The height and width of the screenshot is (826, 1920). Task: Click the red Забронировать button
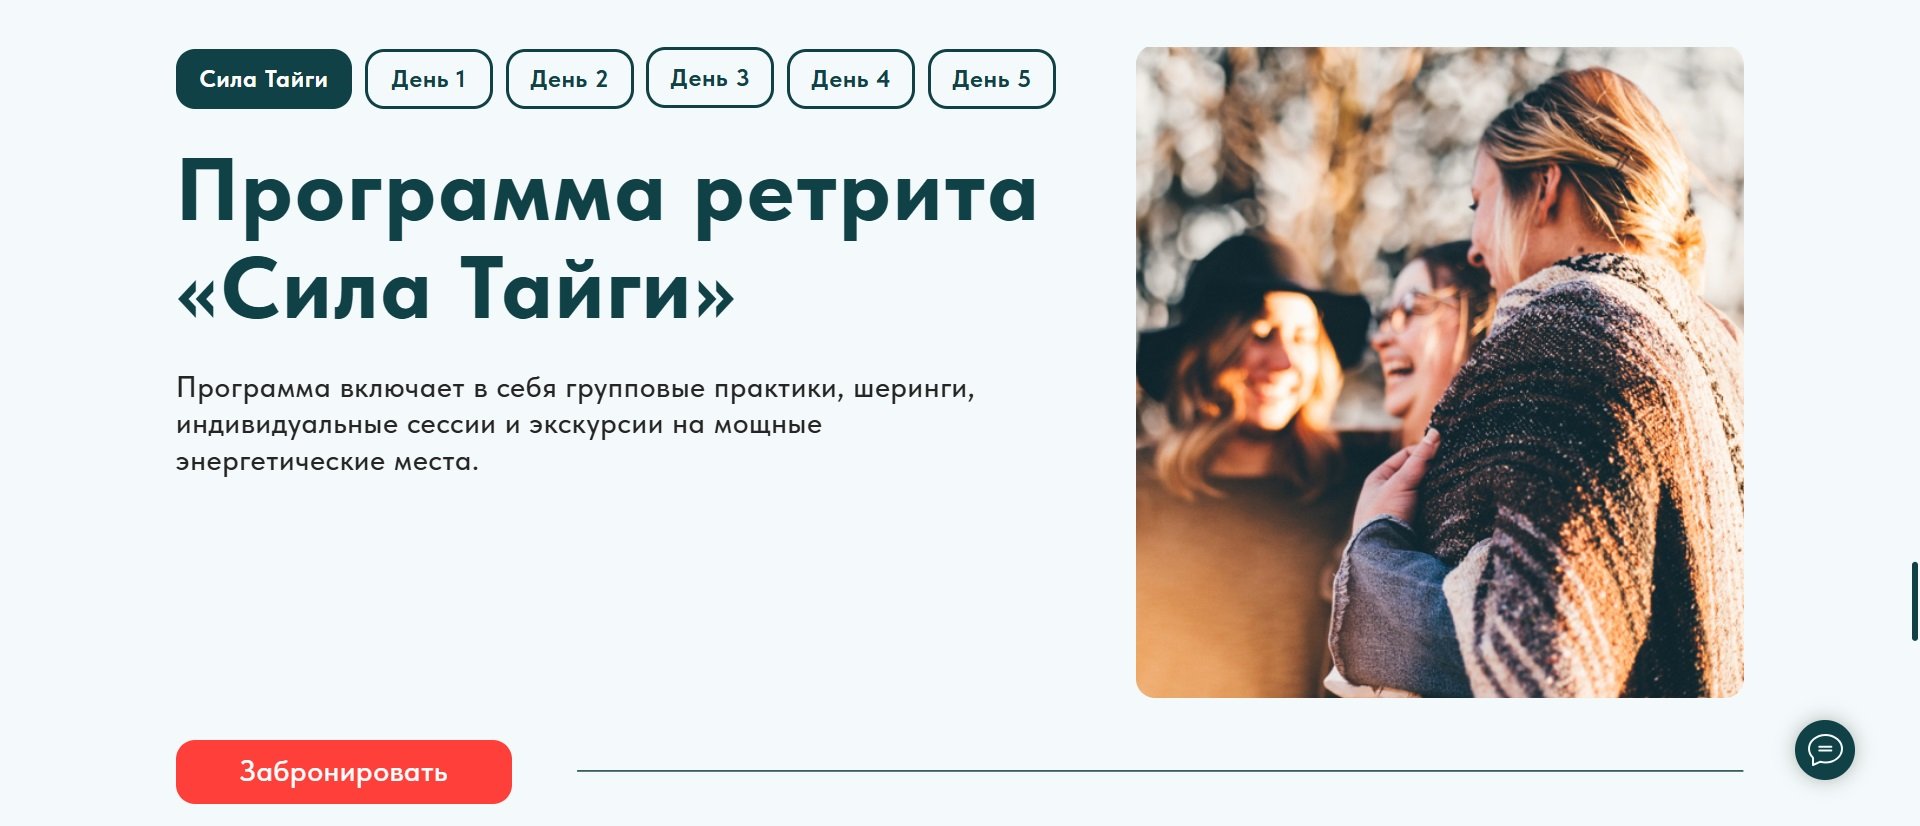344,772
